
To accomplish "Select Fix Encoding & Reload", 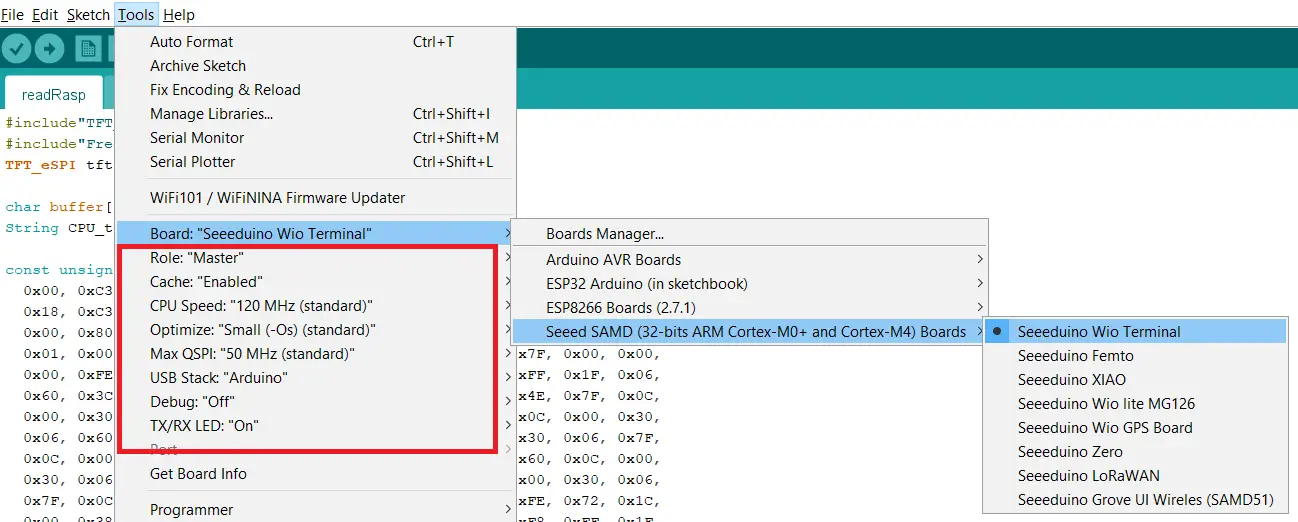I will [316, 90].
